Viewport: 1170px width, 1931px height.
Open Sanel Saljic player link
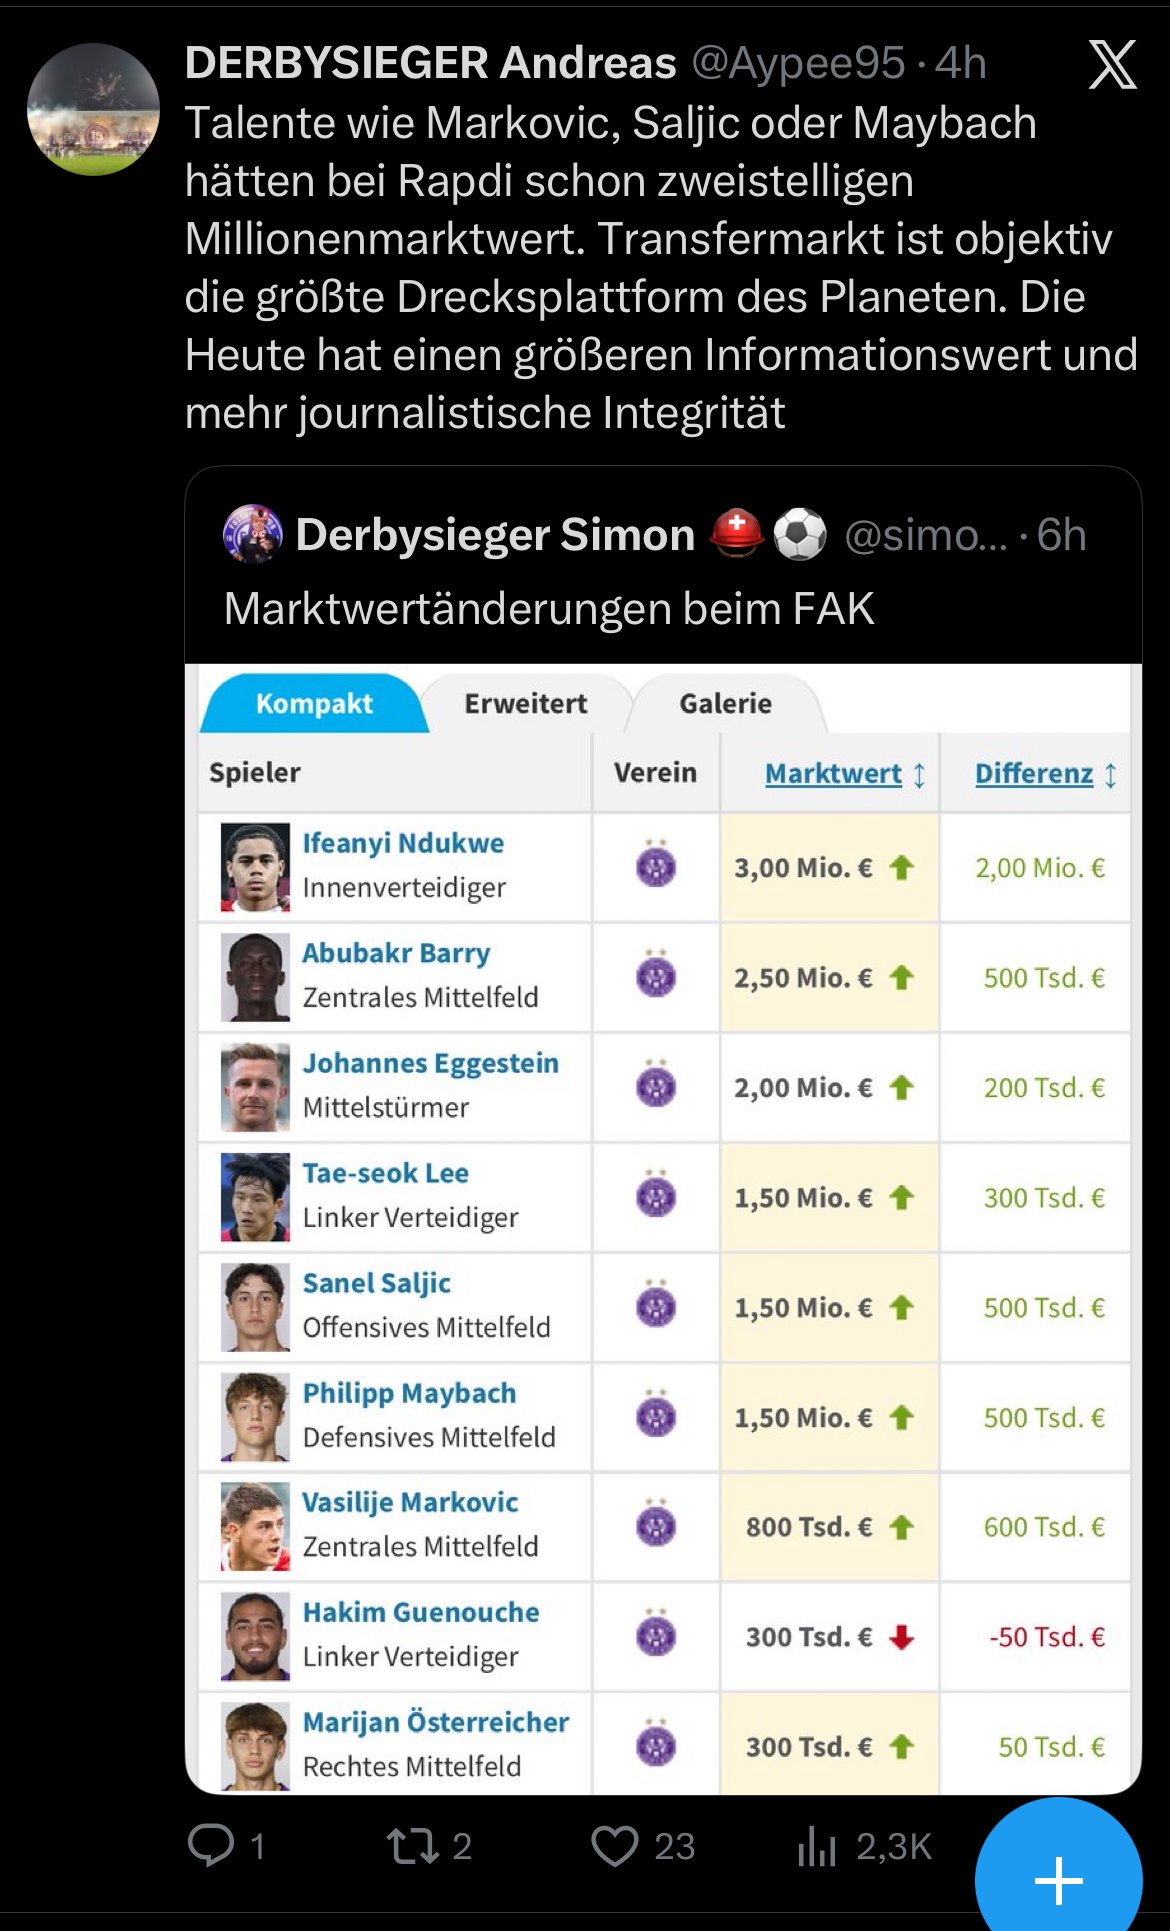(x=377, y=1283)
